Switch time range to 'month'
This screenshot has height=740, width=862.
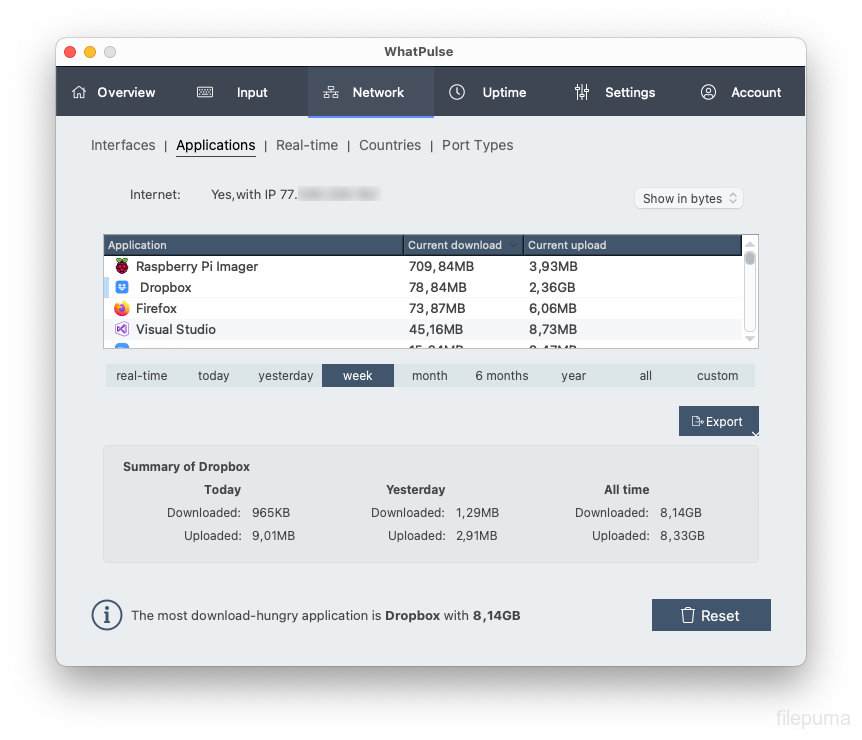tap(429, 376)
